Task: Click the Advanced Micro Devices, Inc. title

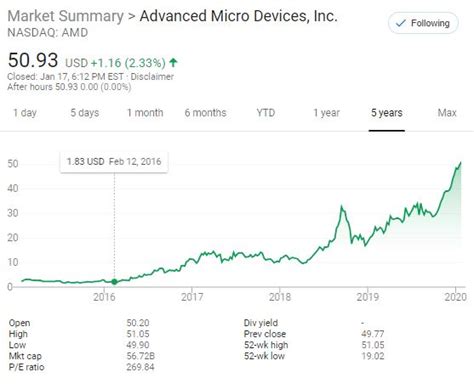Action: [x=239, y=16]
